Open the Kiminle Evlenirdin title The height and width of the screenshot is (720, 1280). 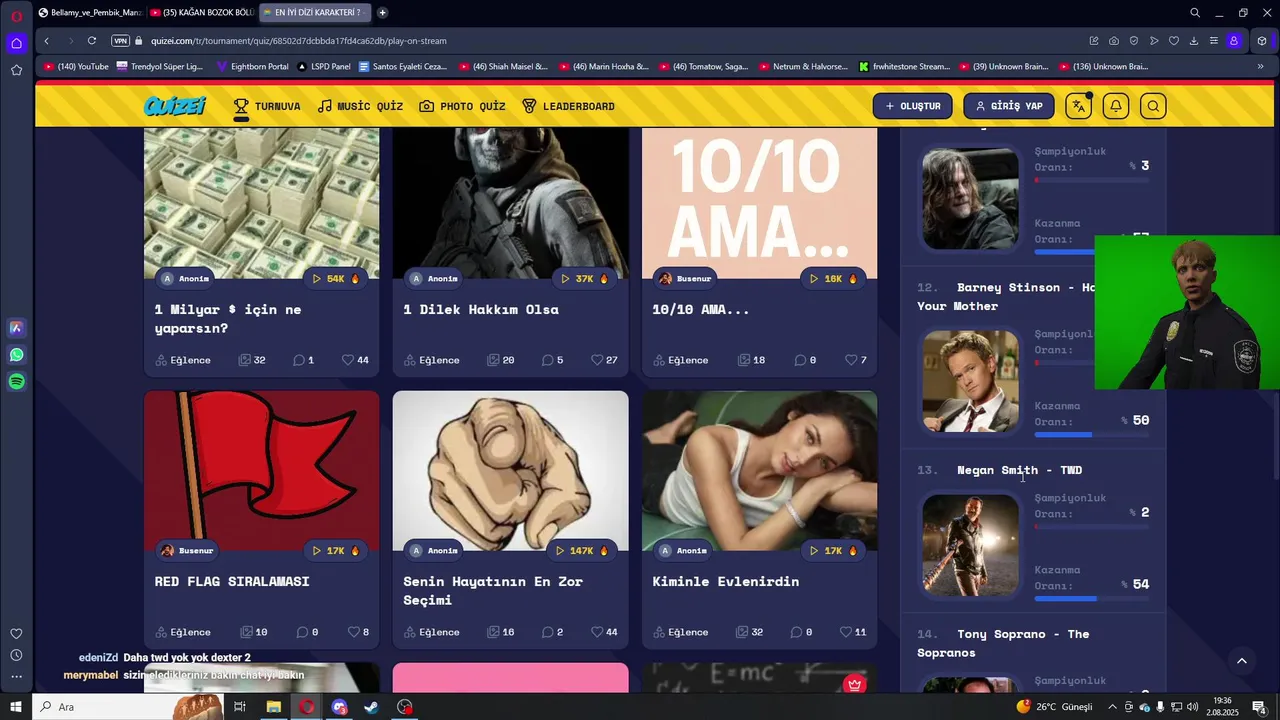pyautogui.click(x=725, y=581)
